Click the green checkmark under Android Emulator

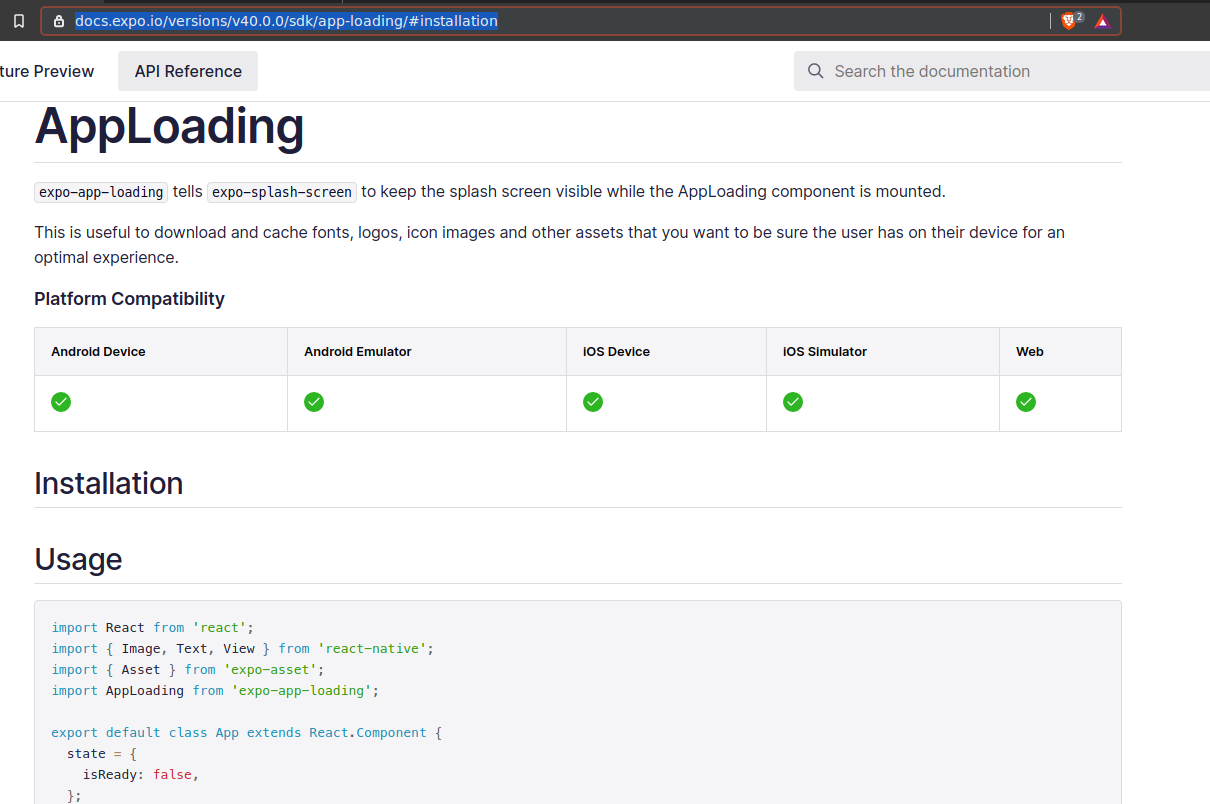313,402
